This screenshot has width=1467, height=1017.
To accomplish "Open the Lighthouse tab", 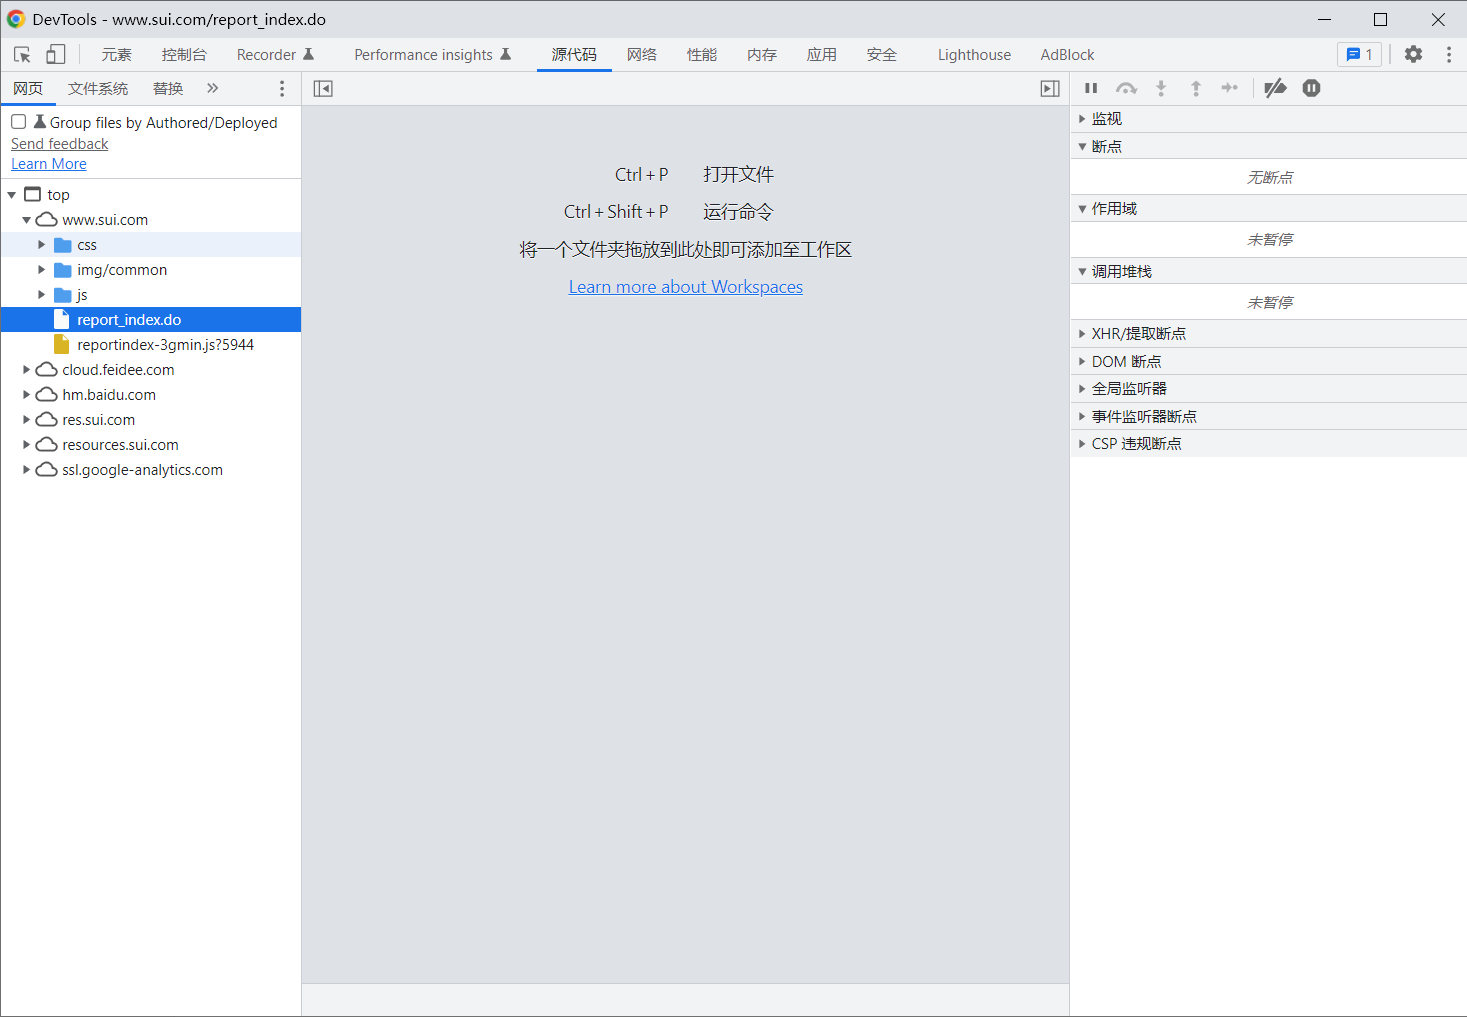I will tap(974, 55).
